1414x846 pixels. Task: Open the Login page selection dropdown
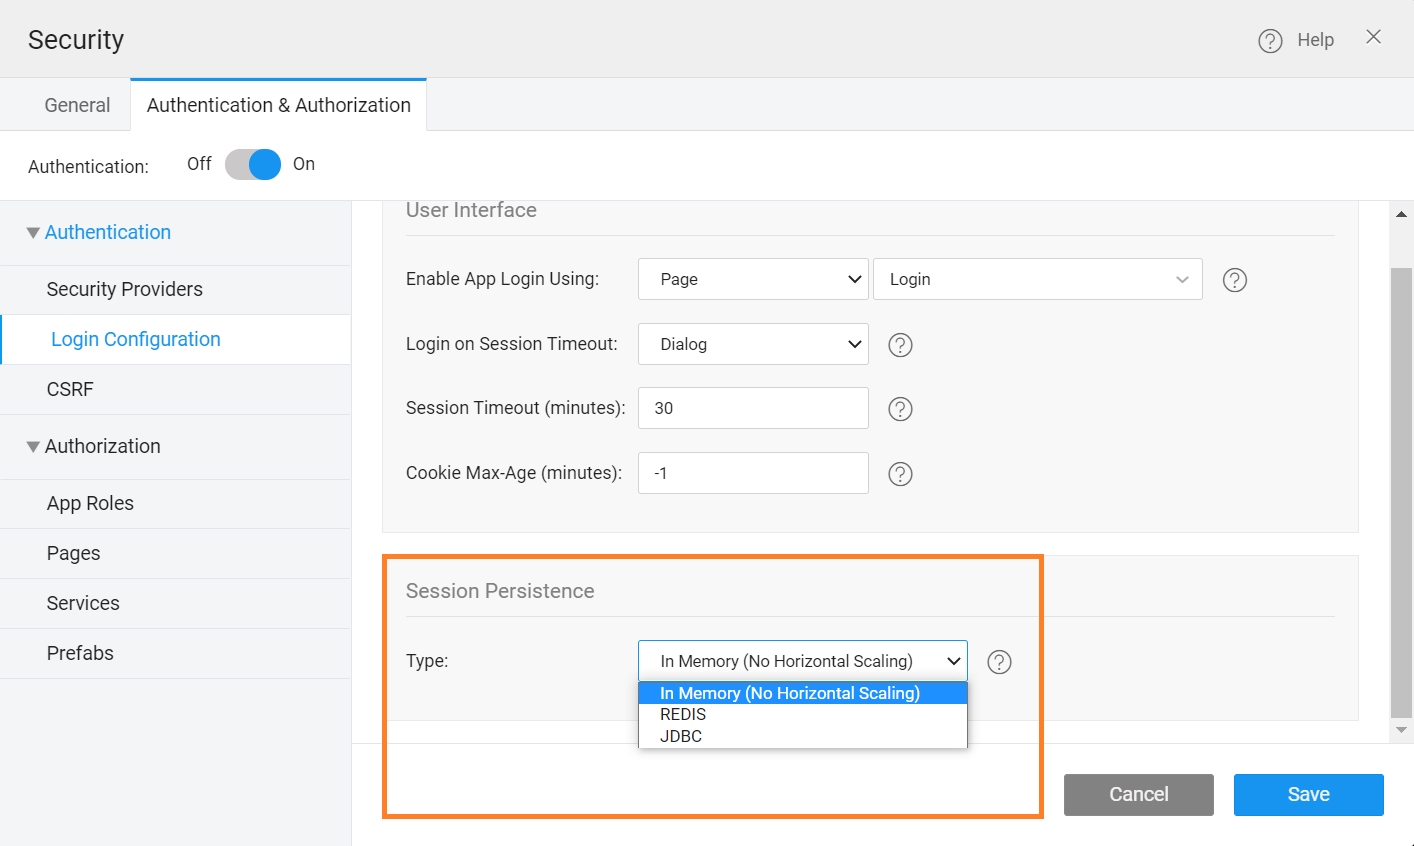(1037, 279)
